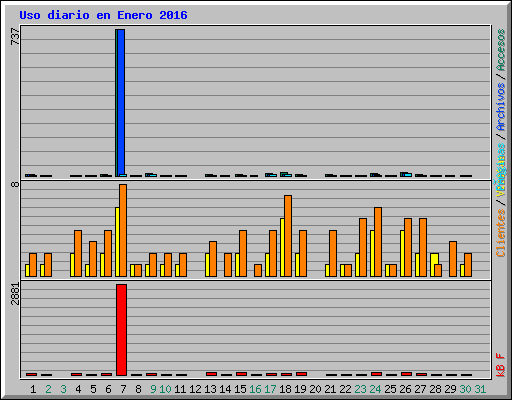Click the lone orange bar for day 29

pos(453,259)
